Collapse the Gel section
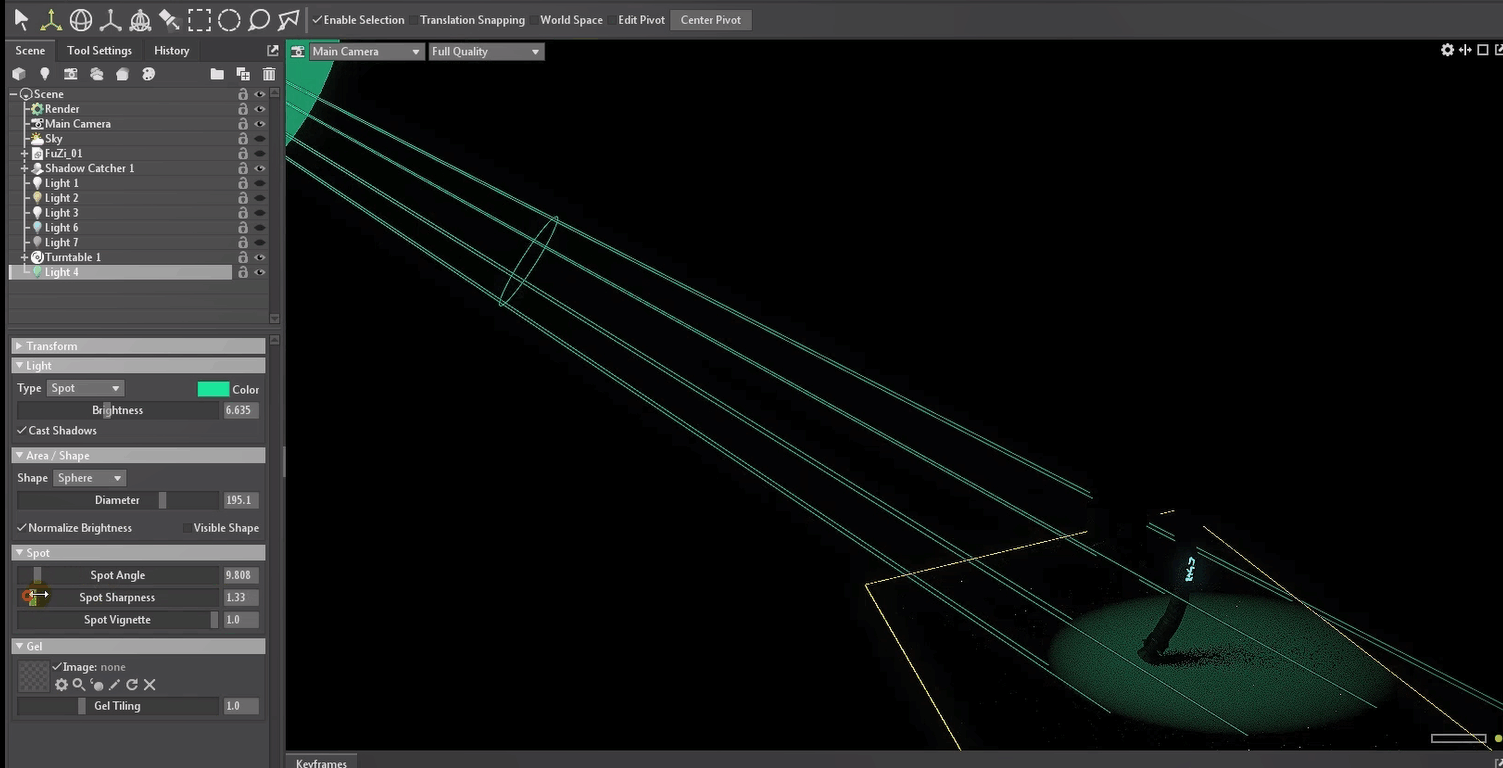 click(138, 646)
